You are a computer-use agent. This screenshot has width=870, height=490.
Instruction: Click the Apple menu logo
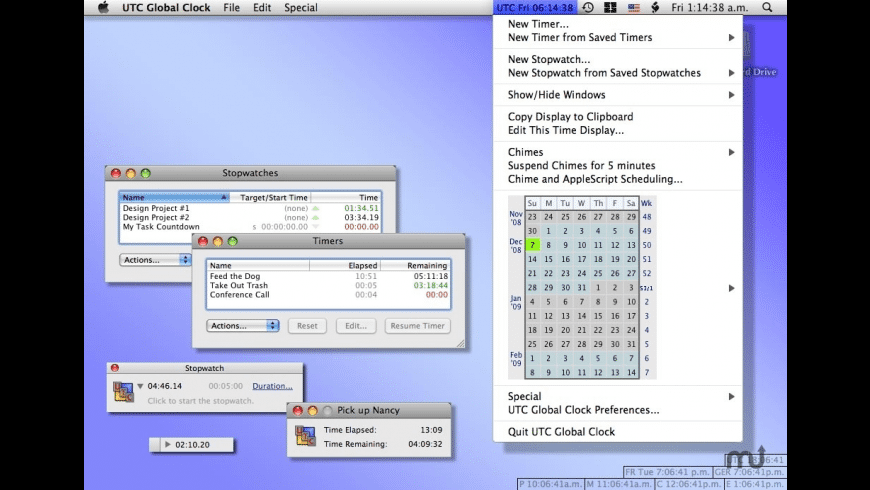tap(103, 7)
